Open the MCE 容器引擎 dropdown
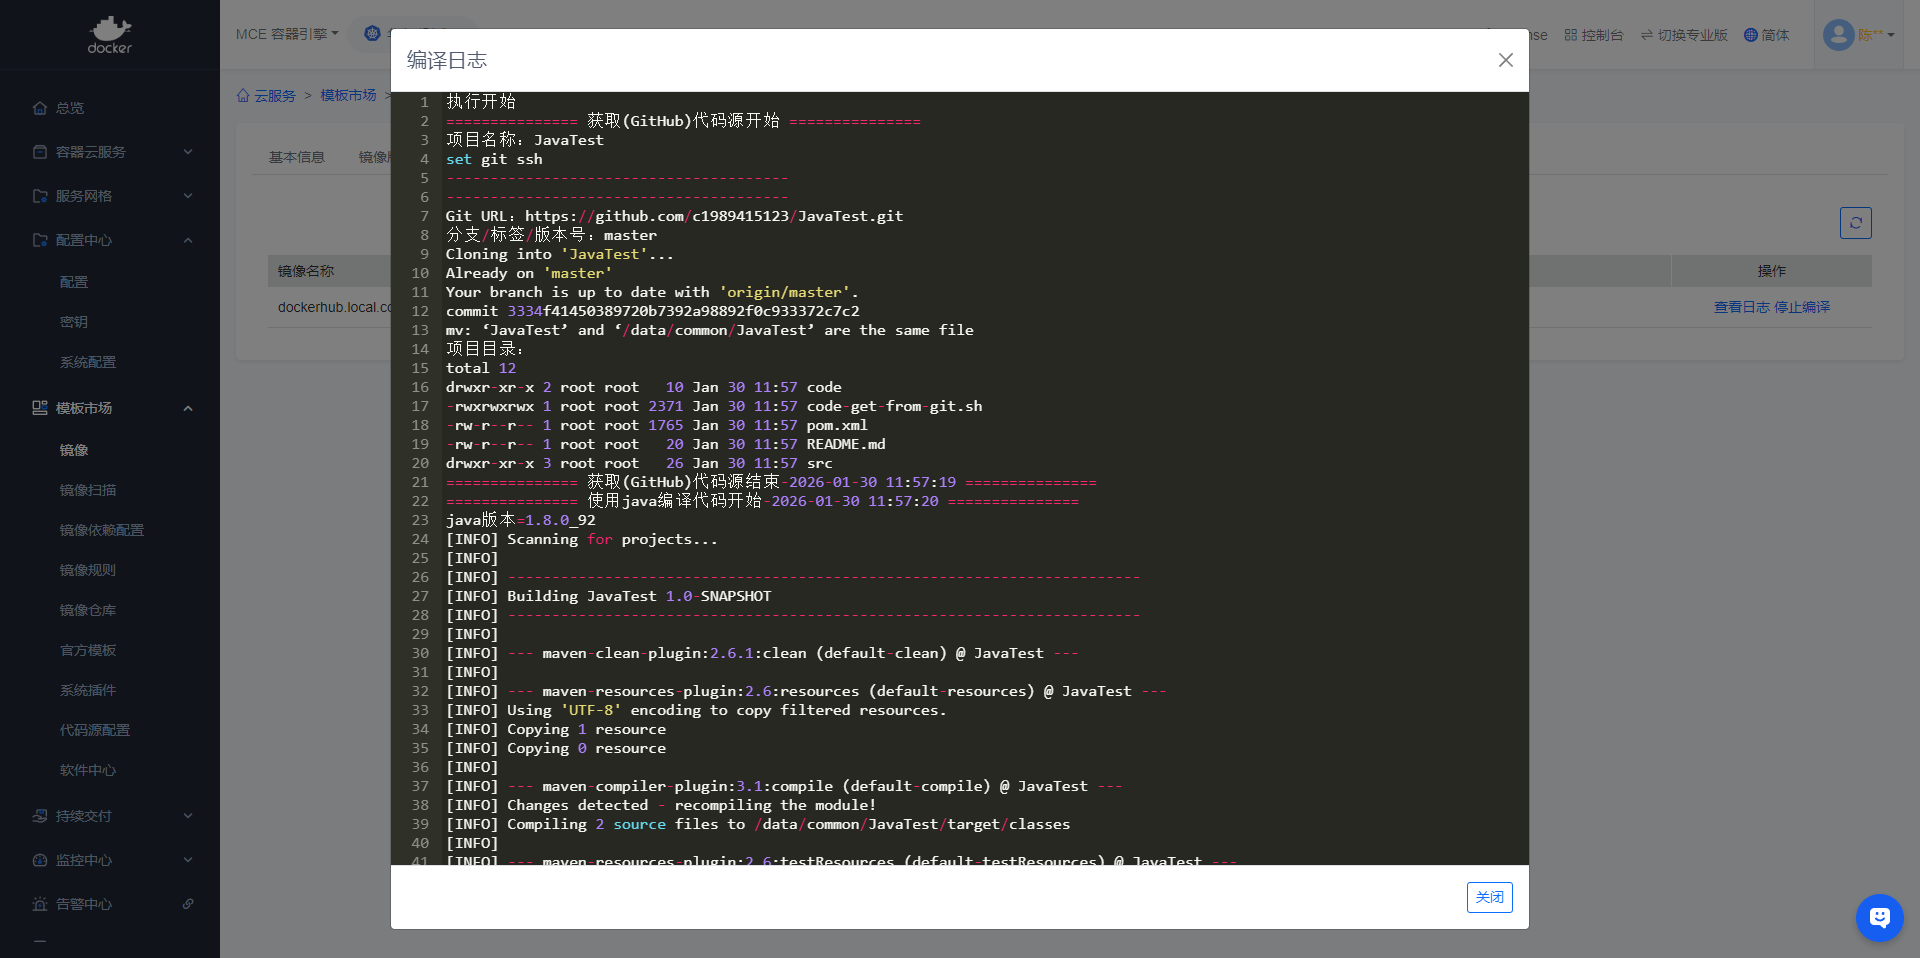 pos(287,34)
